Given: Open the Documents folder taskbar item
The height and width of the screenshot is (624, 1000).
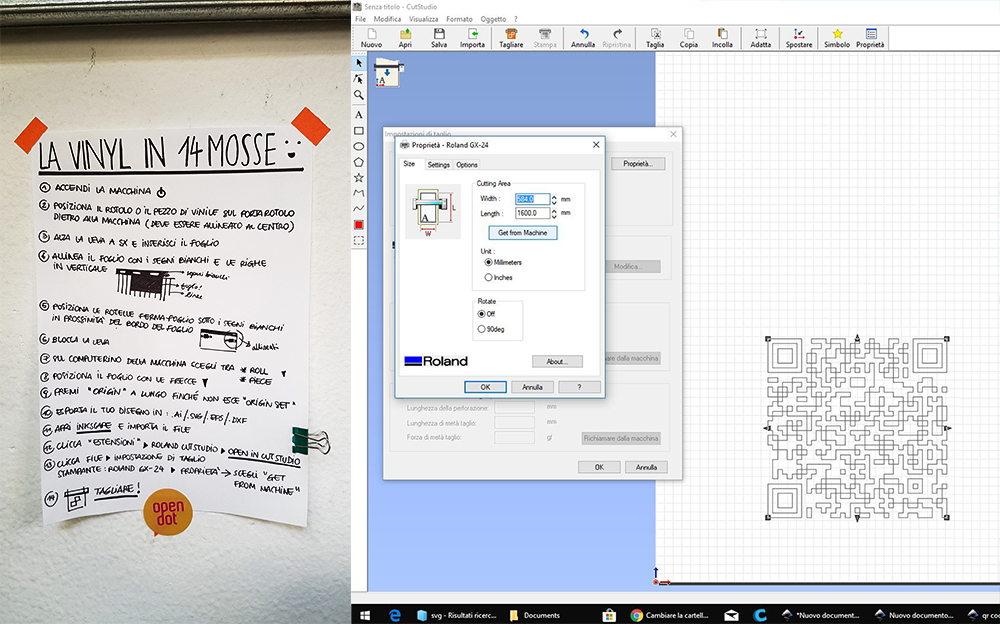Looking at the screenshot, I should coord(535,615).
